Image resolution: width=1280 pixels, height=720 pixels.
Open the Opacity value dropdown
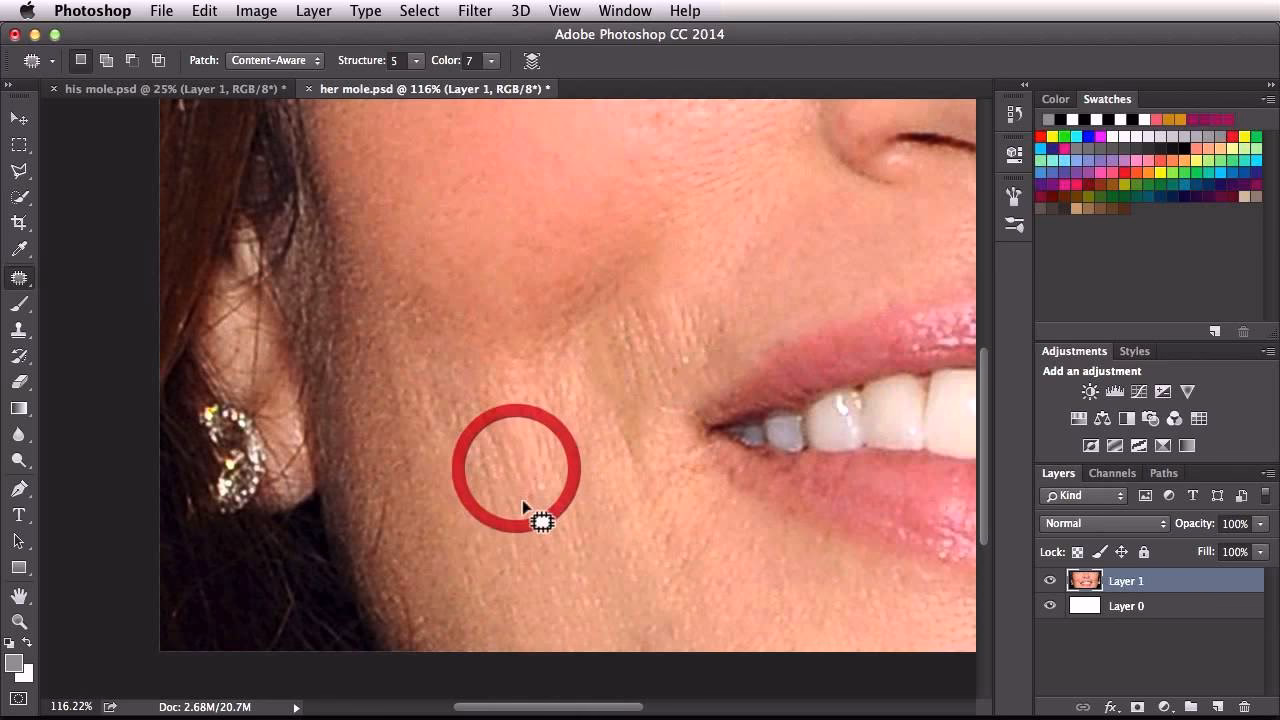pos(1259,523)
